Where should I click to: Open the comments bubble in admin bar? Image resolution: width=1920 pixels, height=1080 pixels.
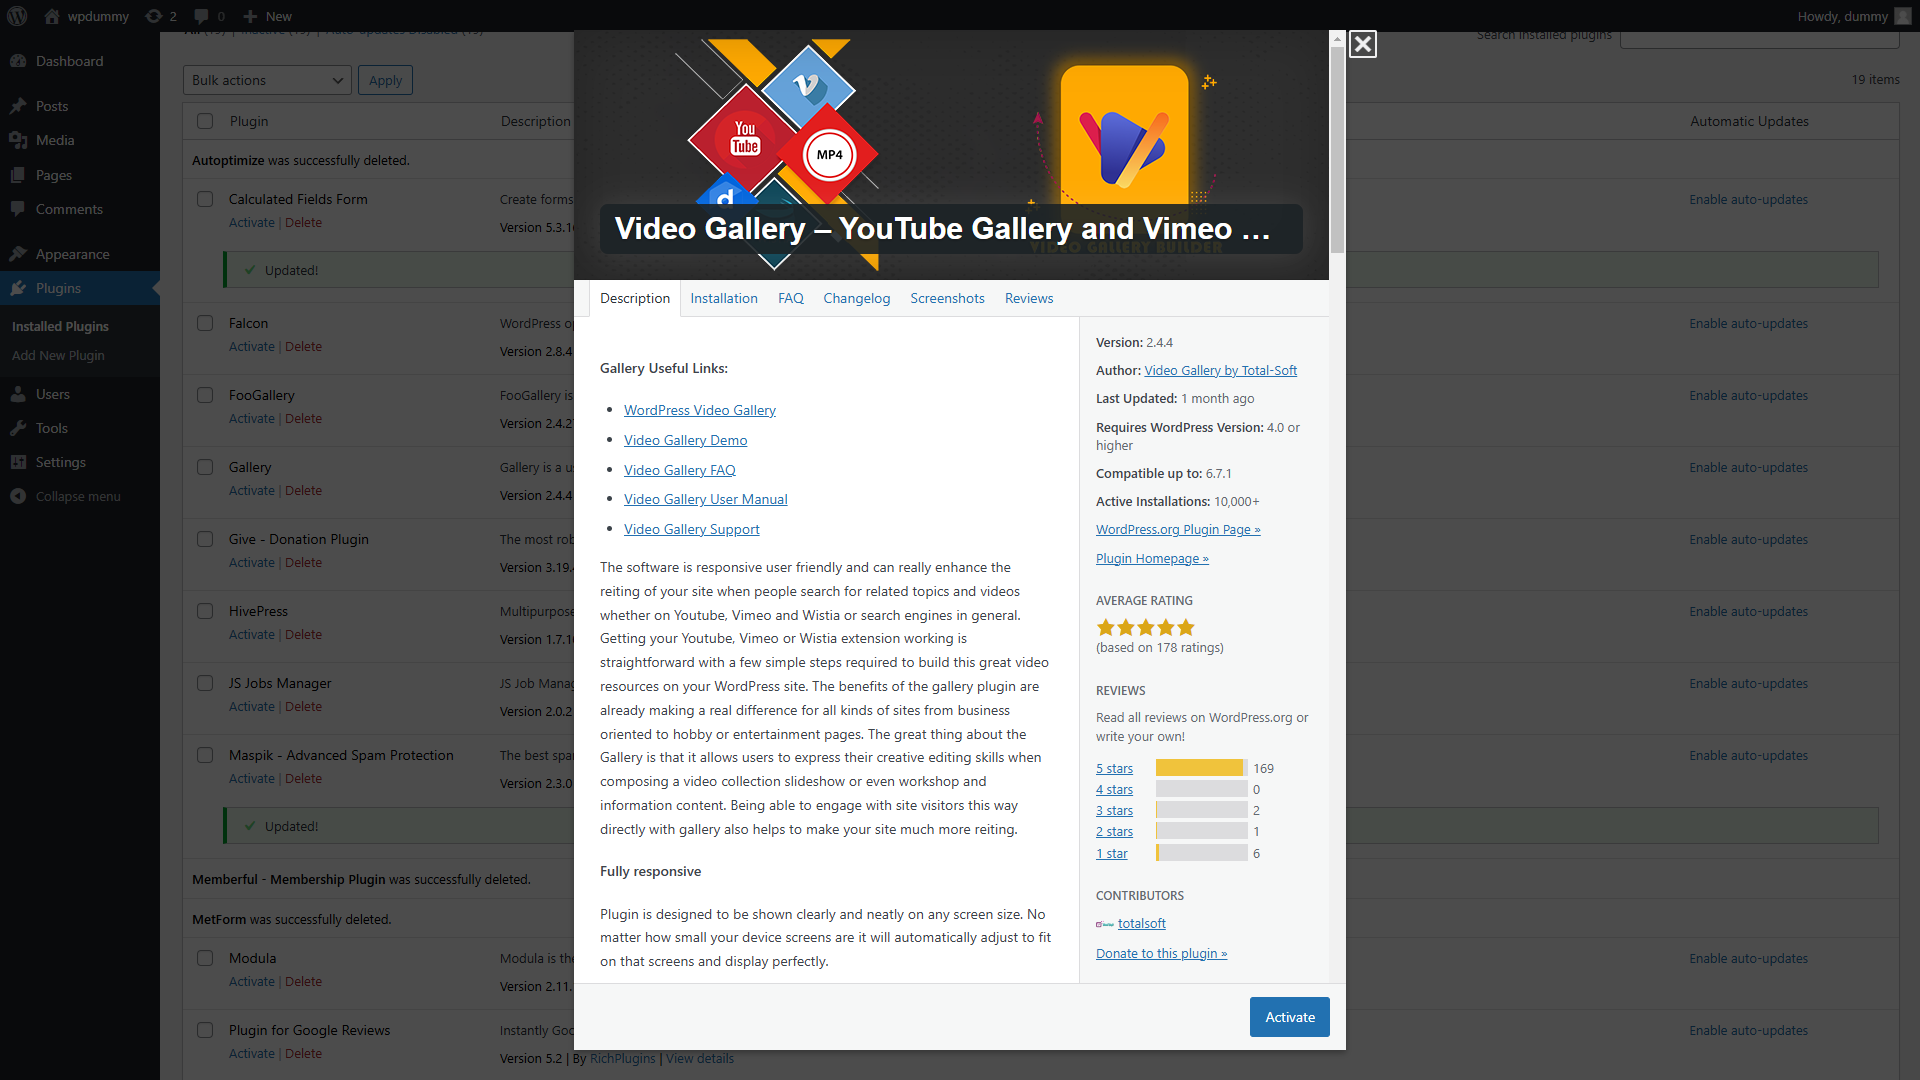pyautogui.click(x=202, y=16)
